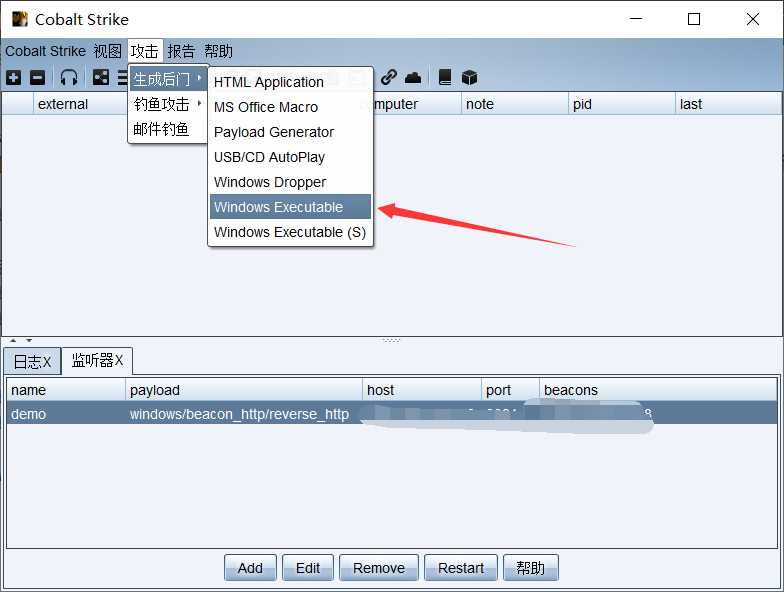Sort listeners by name column
This screenshot has width=784, height=592.
[x=66, y=390]
